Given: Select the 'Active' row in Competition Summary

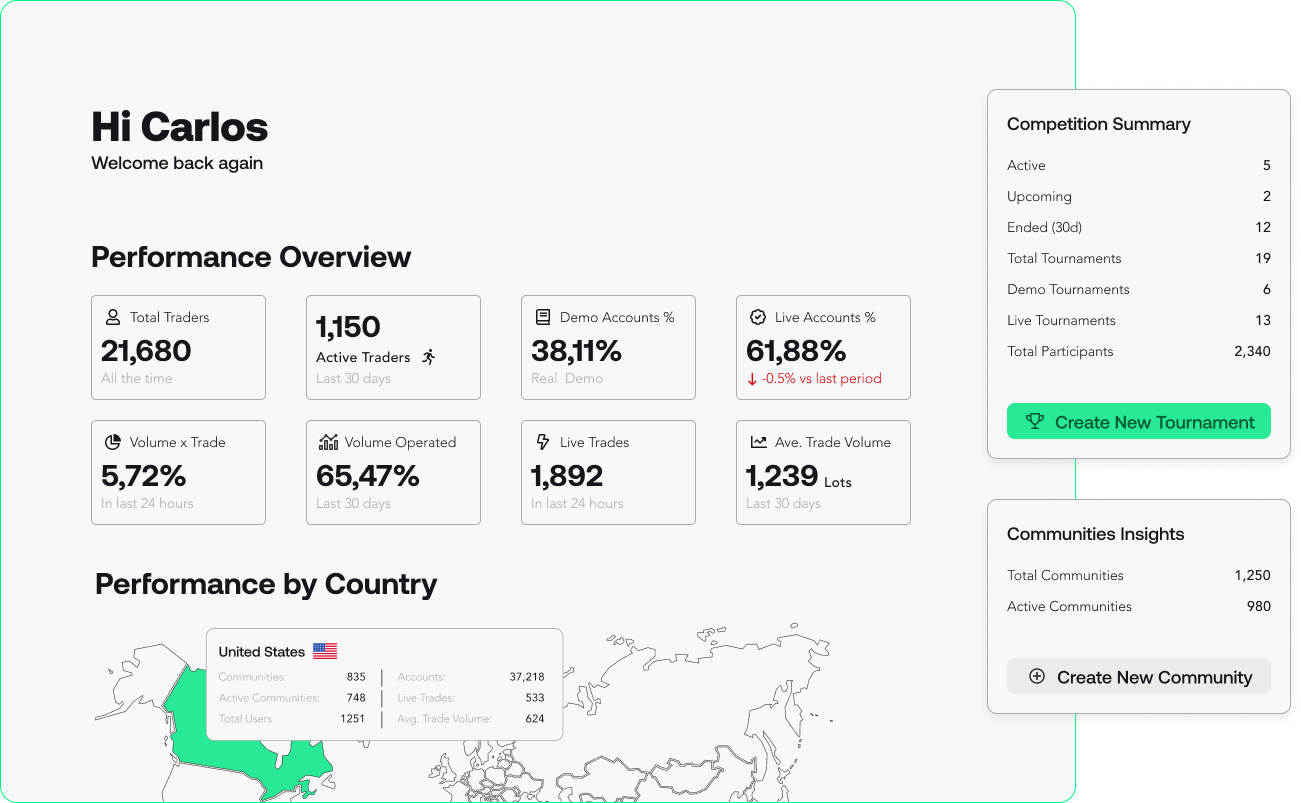Looking at the screenshot, I should tap(1139, 166).
